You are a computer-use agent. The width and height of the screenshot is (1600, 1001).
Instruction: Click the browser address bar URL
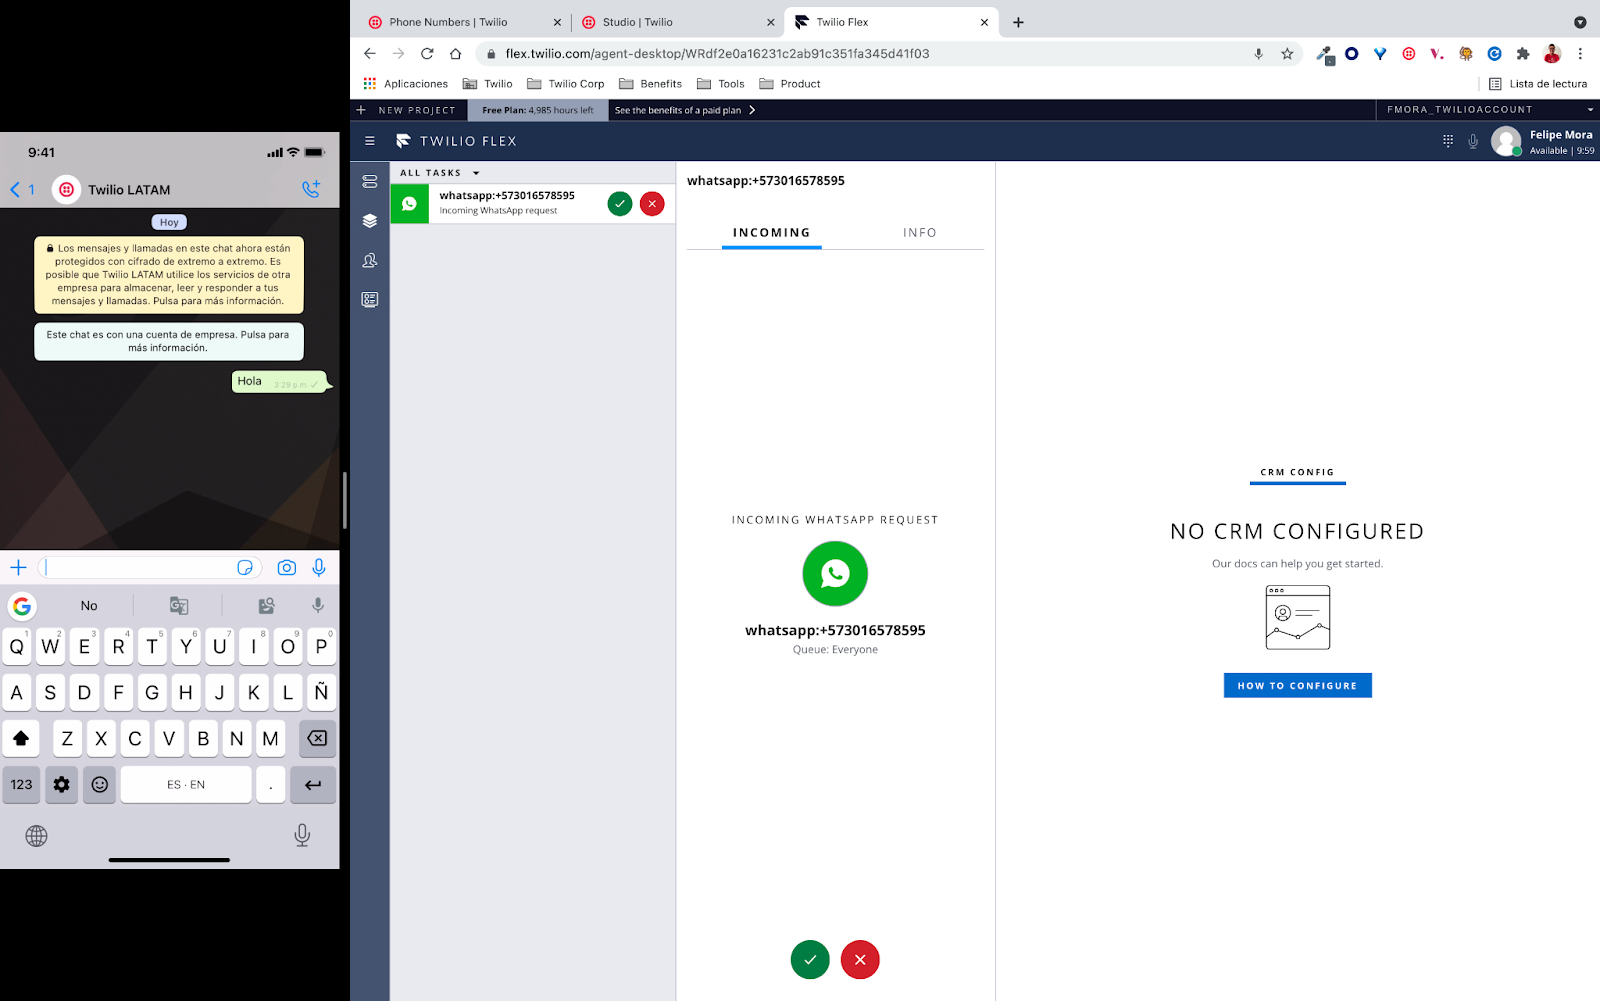(x=717, y=54)
